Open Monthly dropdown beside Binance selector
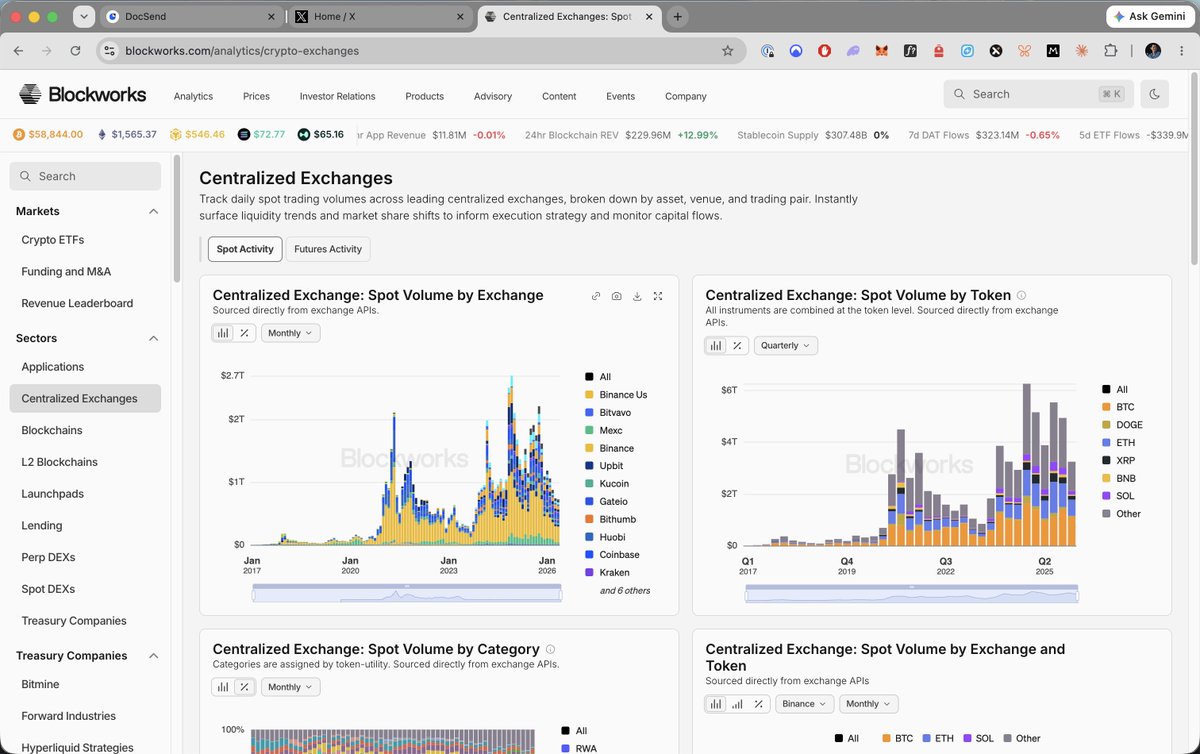1200x754 pixels. (868, 704)
